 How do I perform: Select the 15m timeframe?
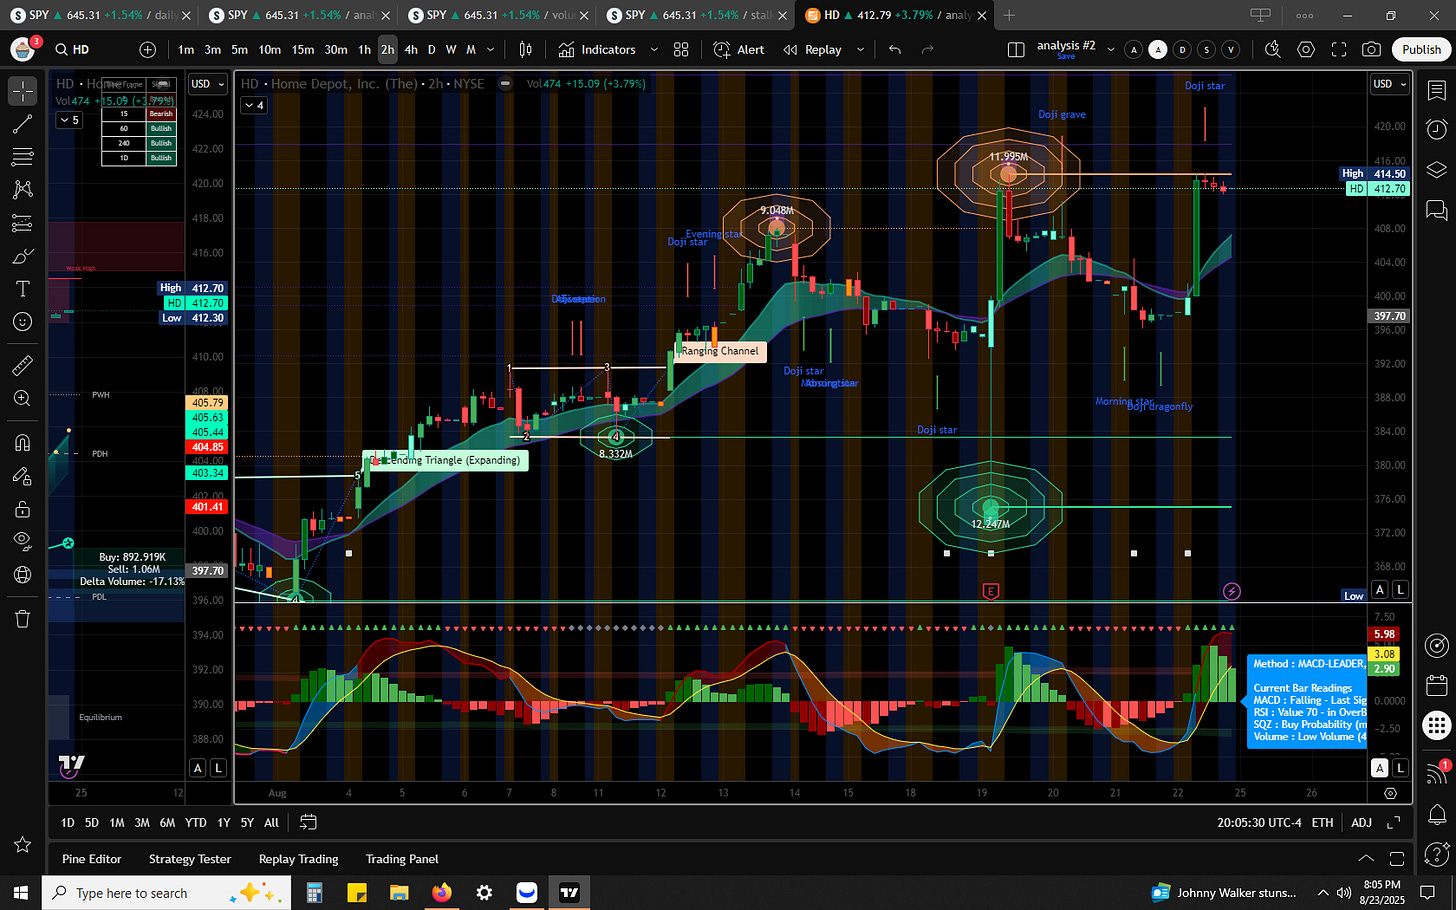pos(303,50)
